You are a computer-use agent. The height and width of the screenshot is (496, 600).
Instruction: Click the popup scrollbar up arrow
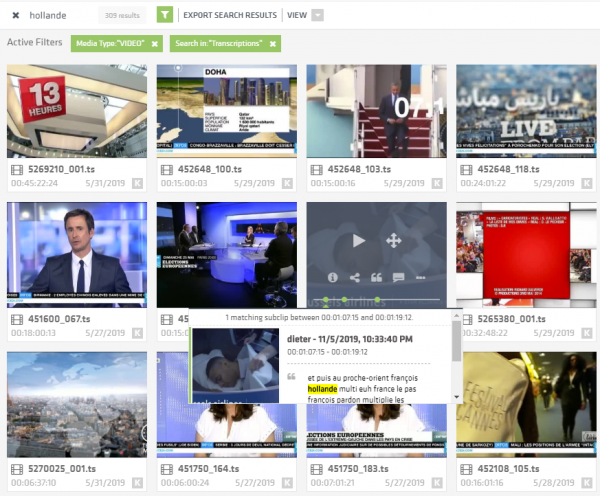[x=456, y=316]
